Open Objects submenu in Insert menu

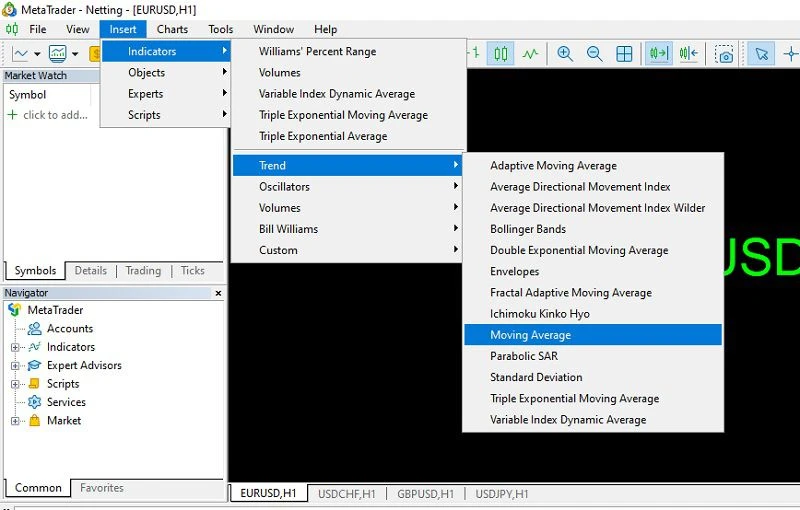(x=166, y=72)
